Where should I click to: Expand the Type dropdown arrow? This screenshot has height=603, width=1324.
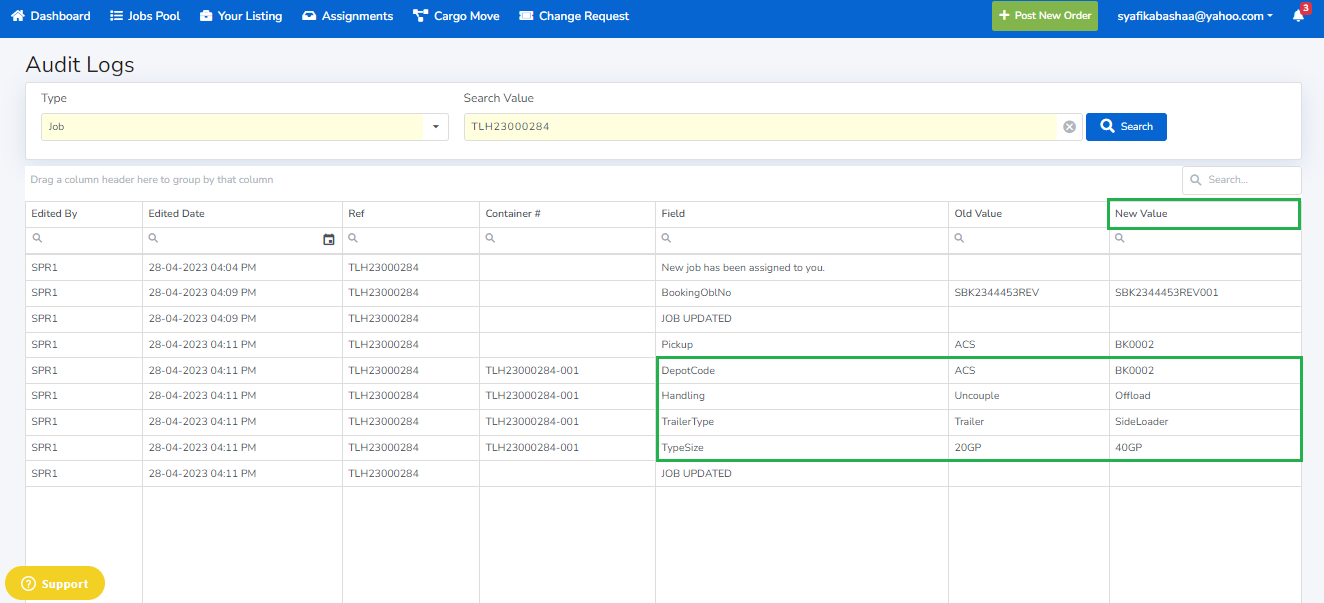pyautogui.click(x=436, y=127)
